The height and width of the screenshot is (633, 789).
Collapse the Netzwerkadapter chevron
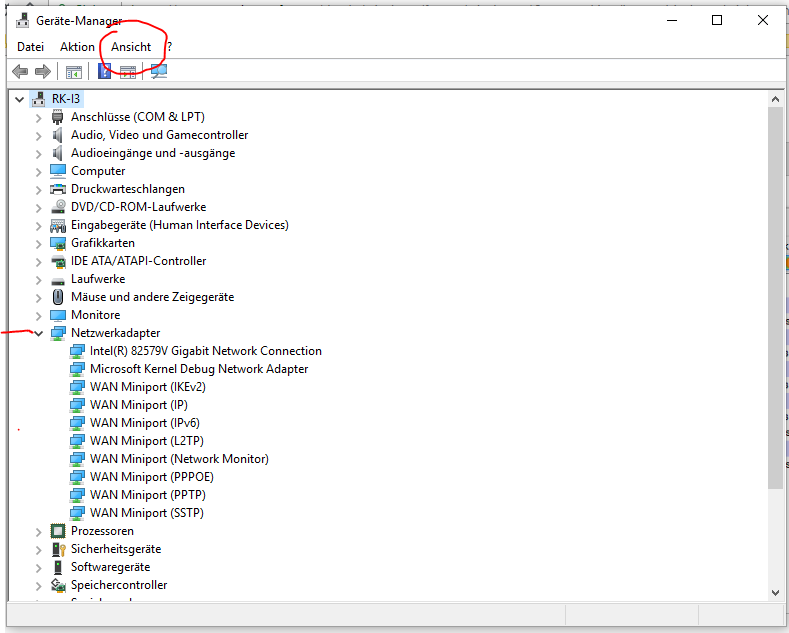[x=39, y=333]
